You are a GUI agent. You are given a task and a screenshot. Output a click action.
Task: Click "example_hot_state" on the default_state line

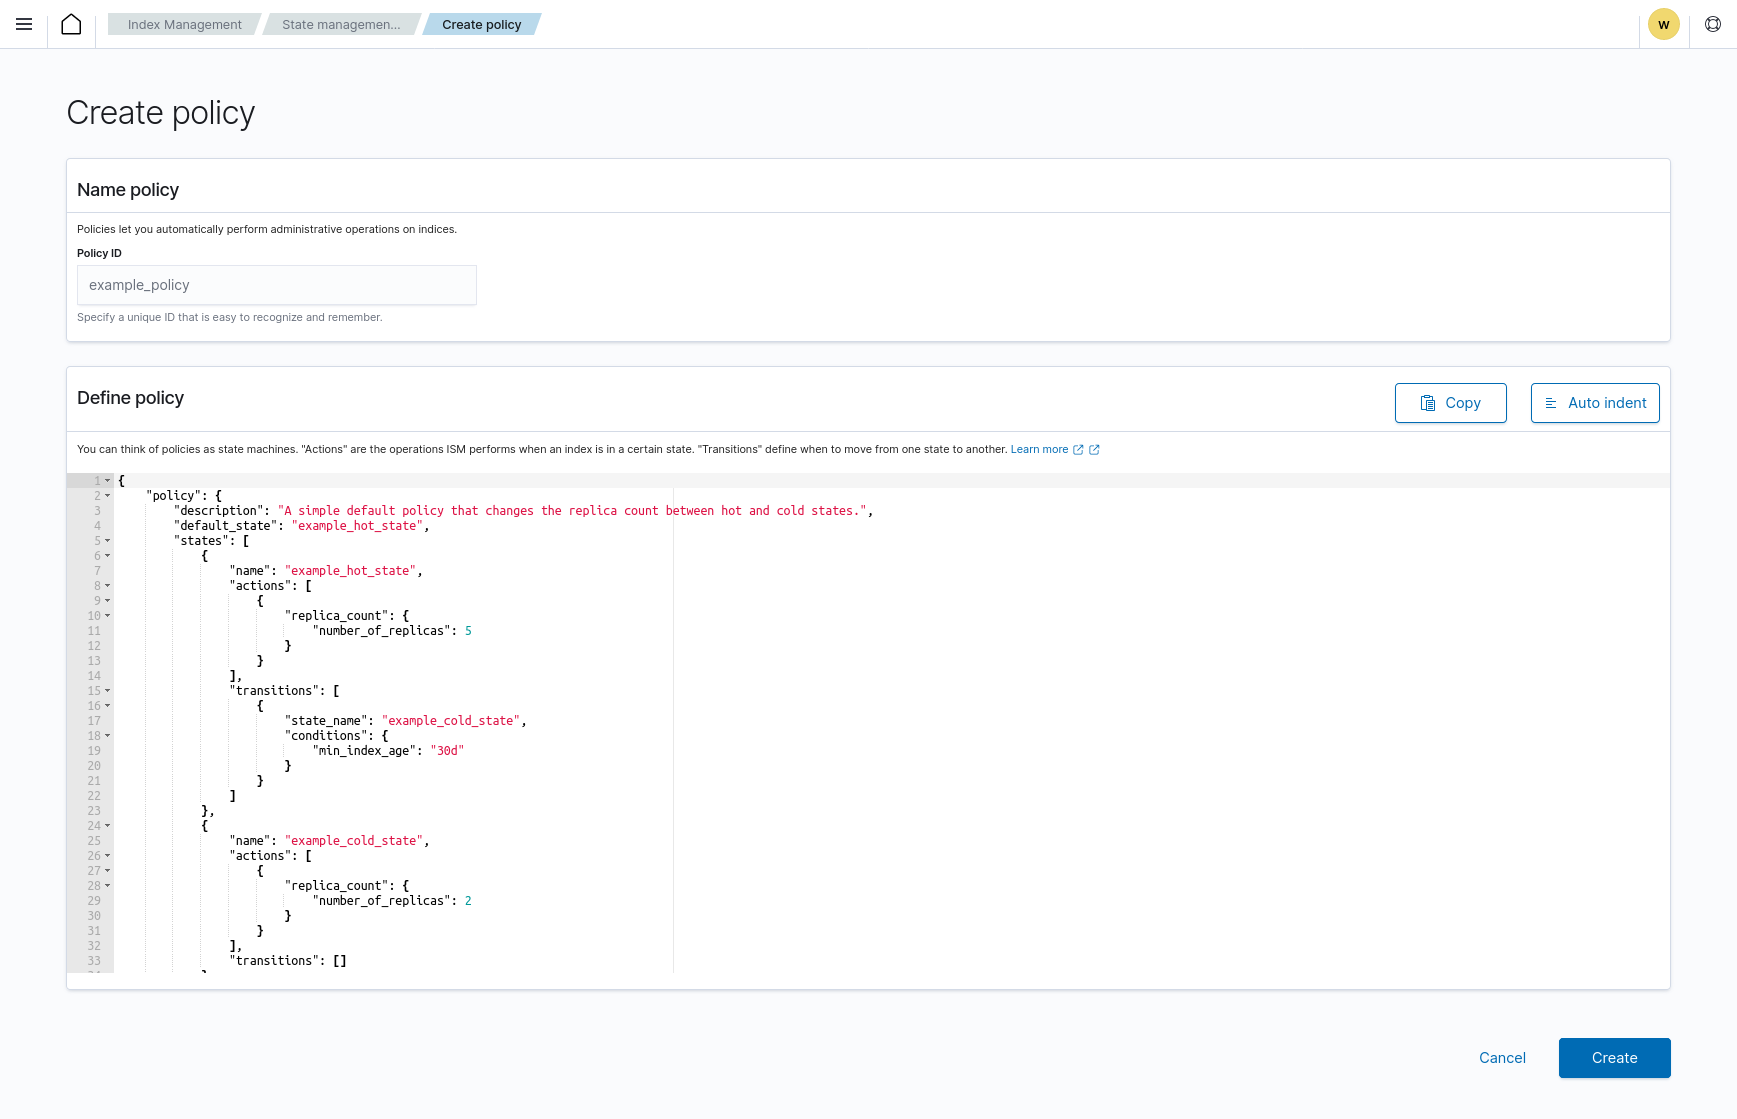click(357, 526)
